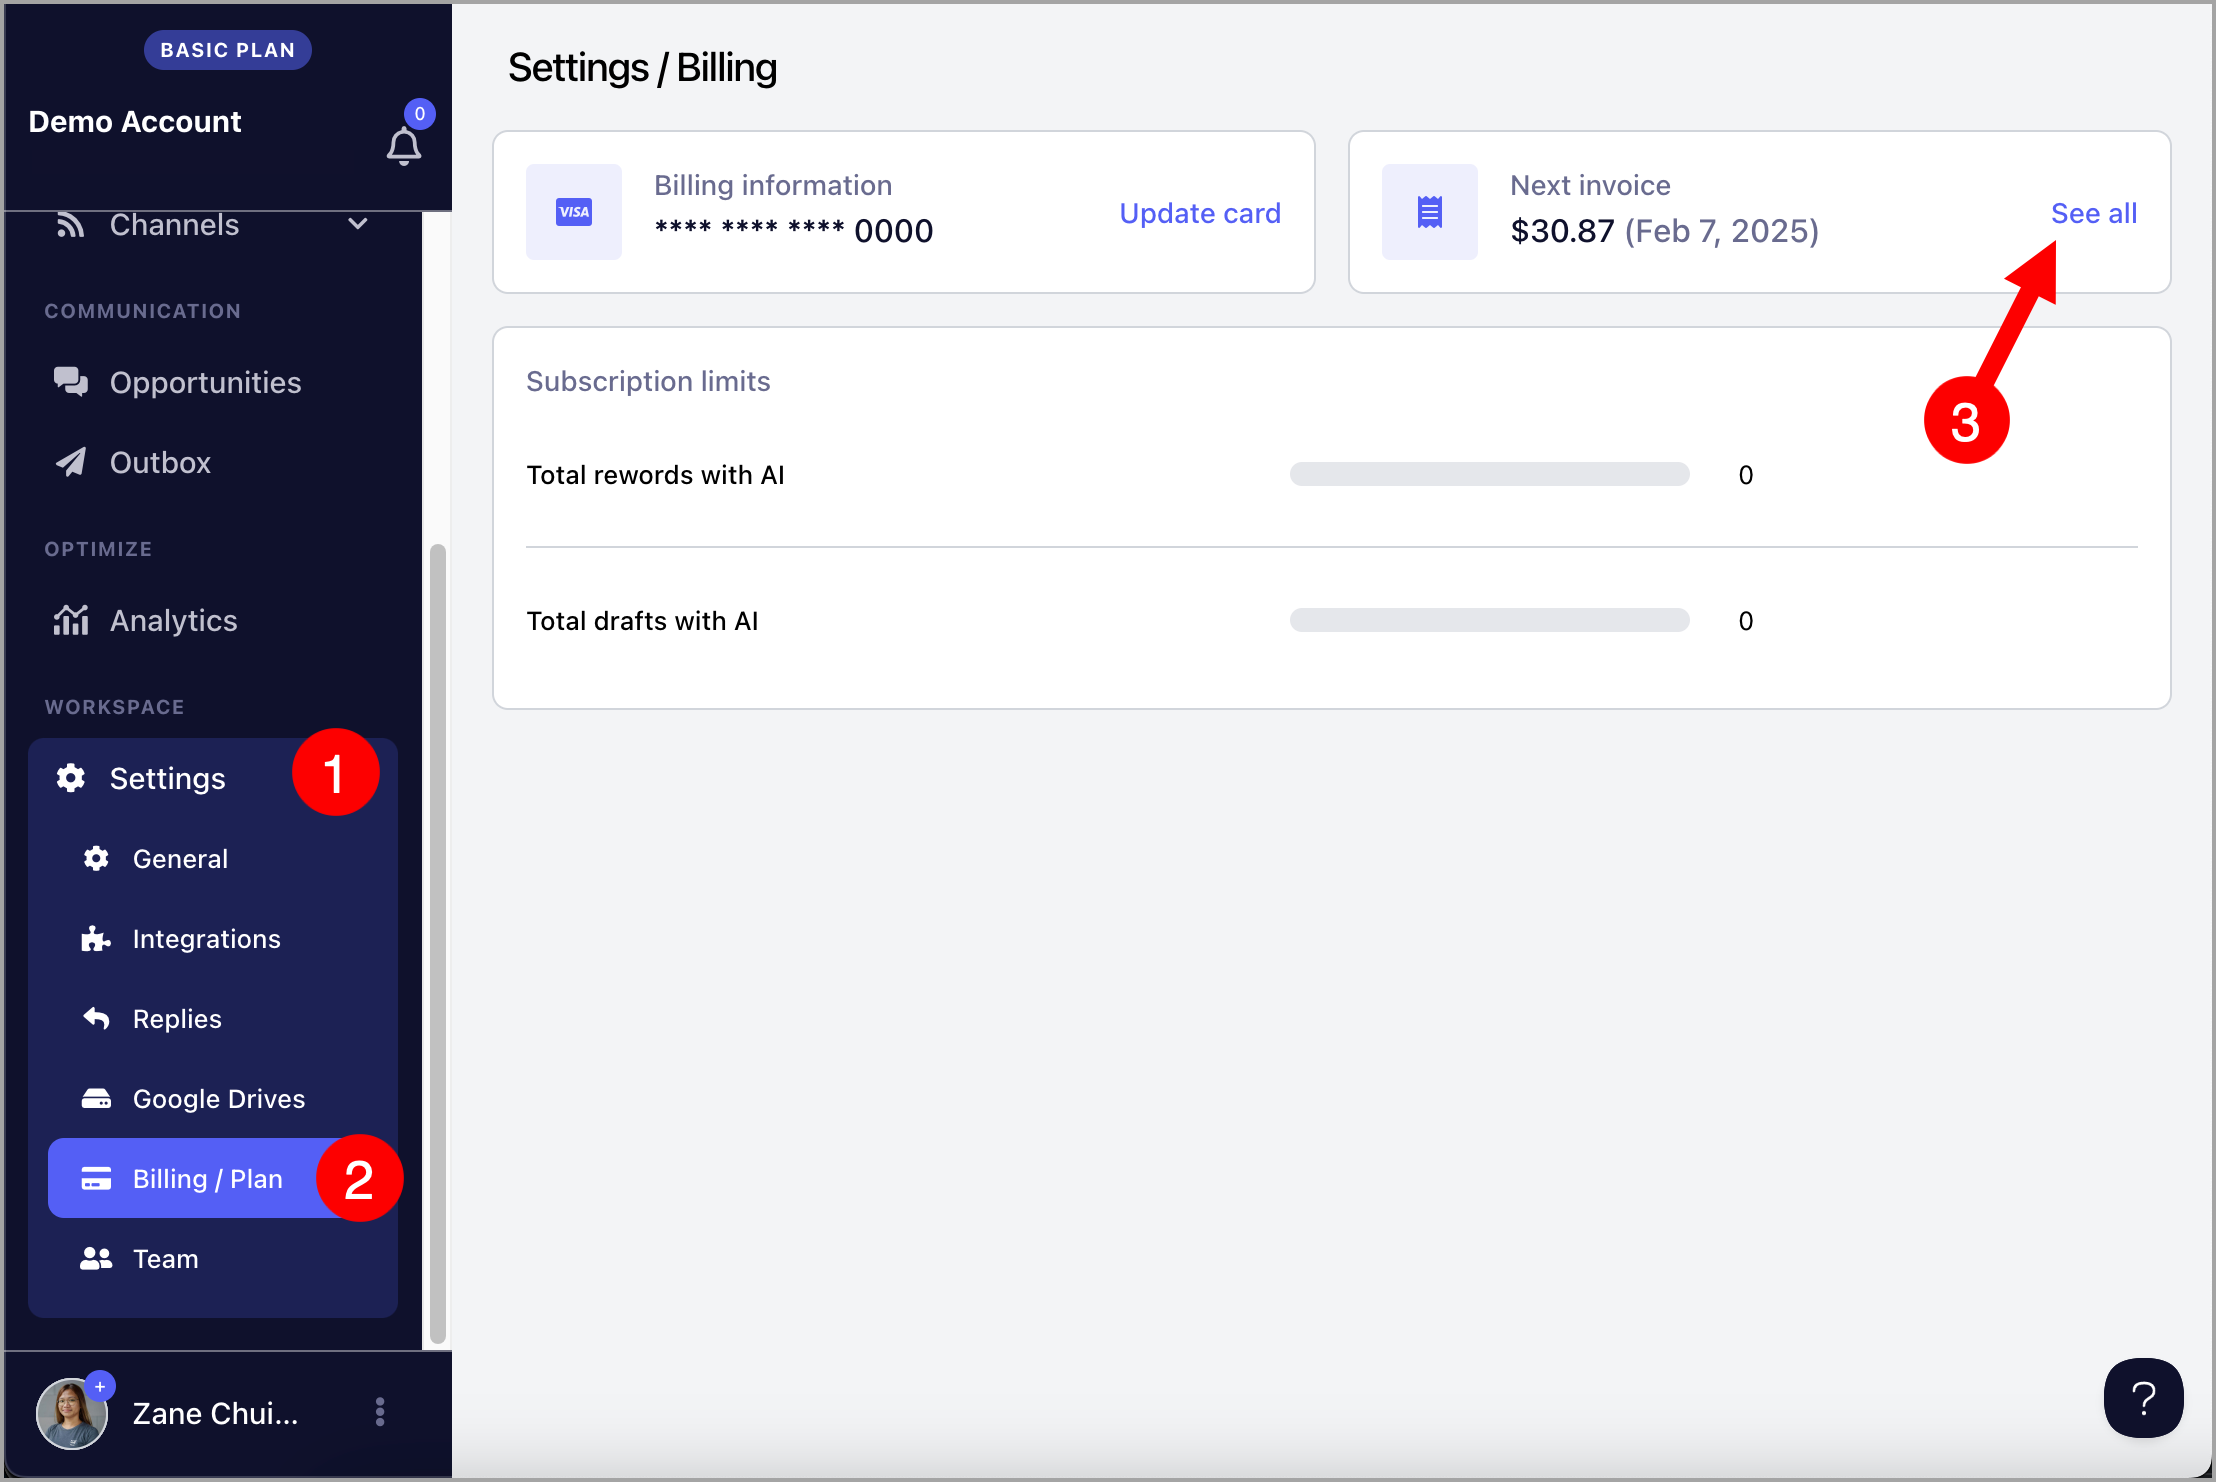The height and width of the screenshot is (1482, 2216).
Task: Click the General gear icon
Action: point(96,858)
